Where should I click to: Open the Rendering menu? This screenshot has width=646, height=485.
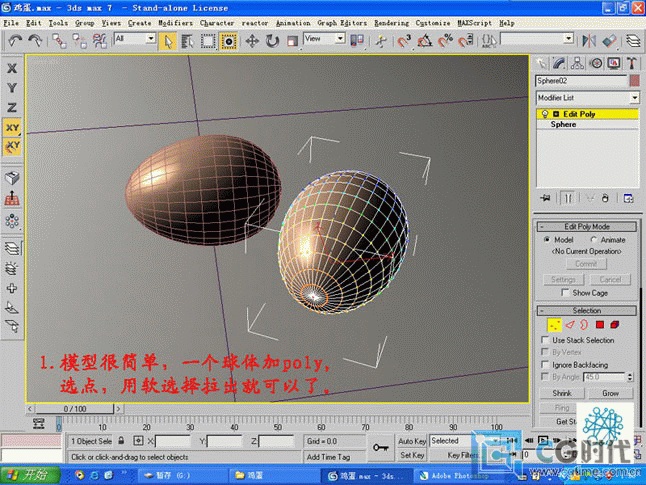click(x=391, y=23)
